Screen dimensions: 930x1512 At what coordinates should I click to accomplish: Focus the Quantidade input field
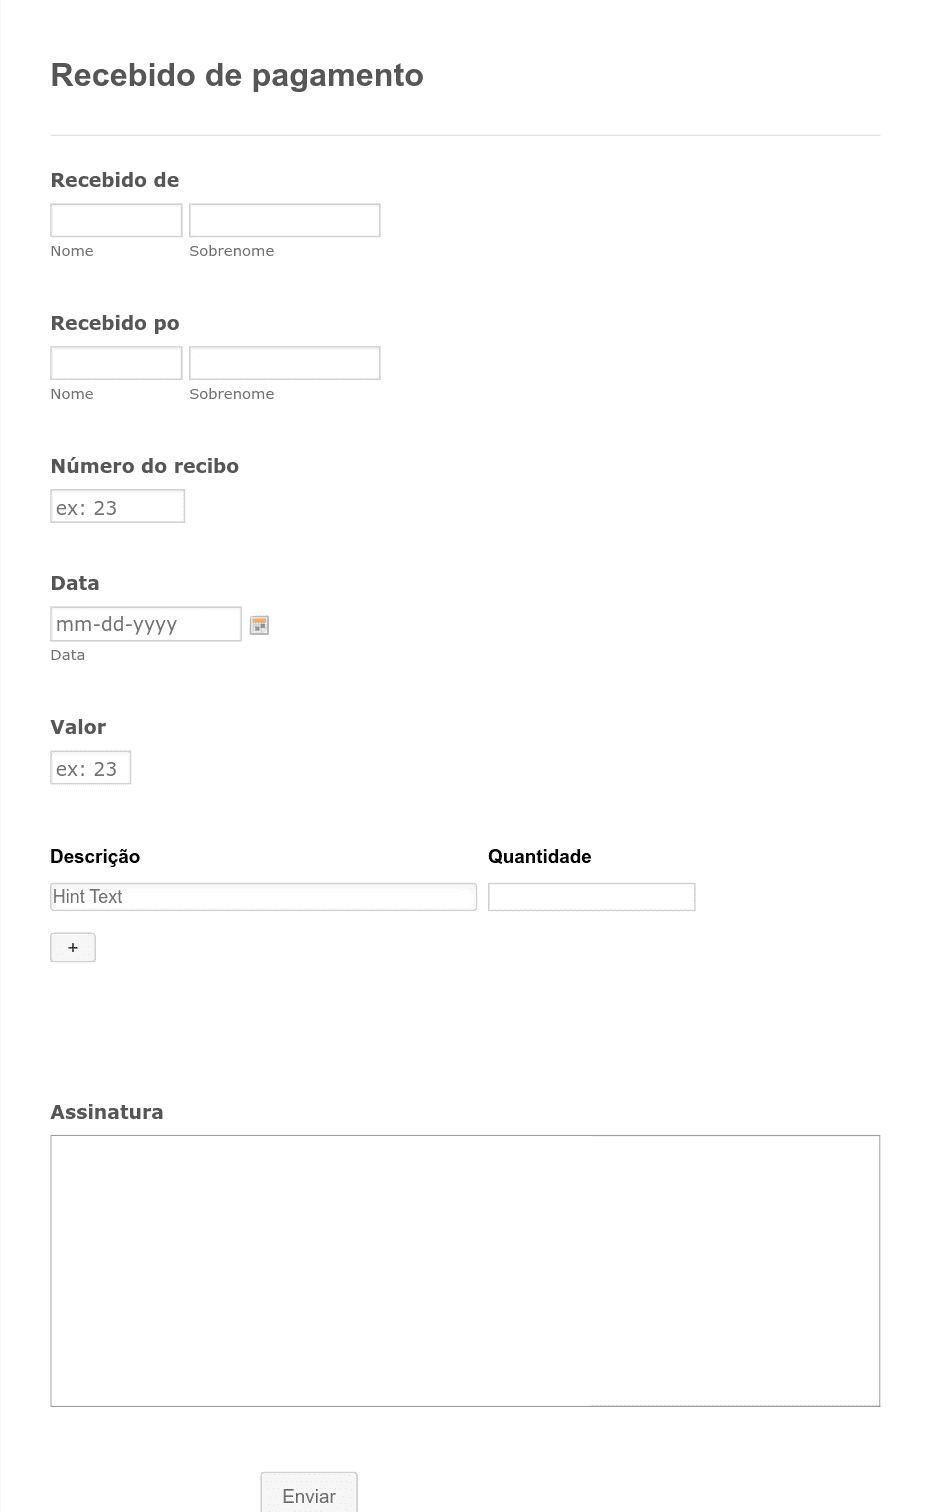coord(592,897)
